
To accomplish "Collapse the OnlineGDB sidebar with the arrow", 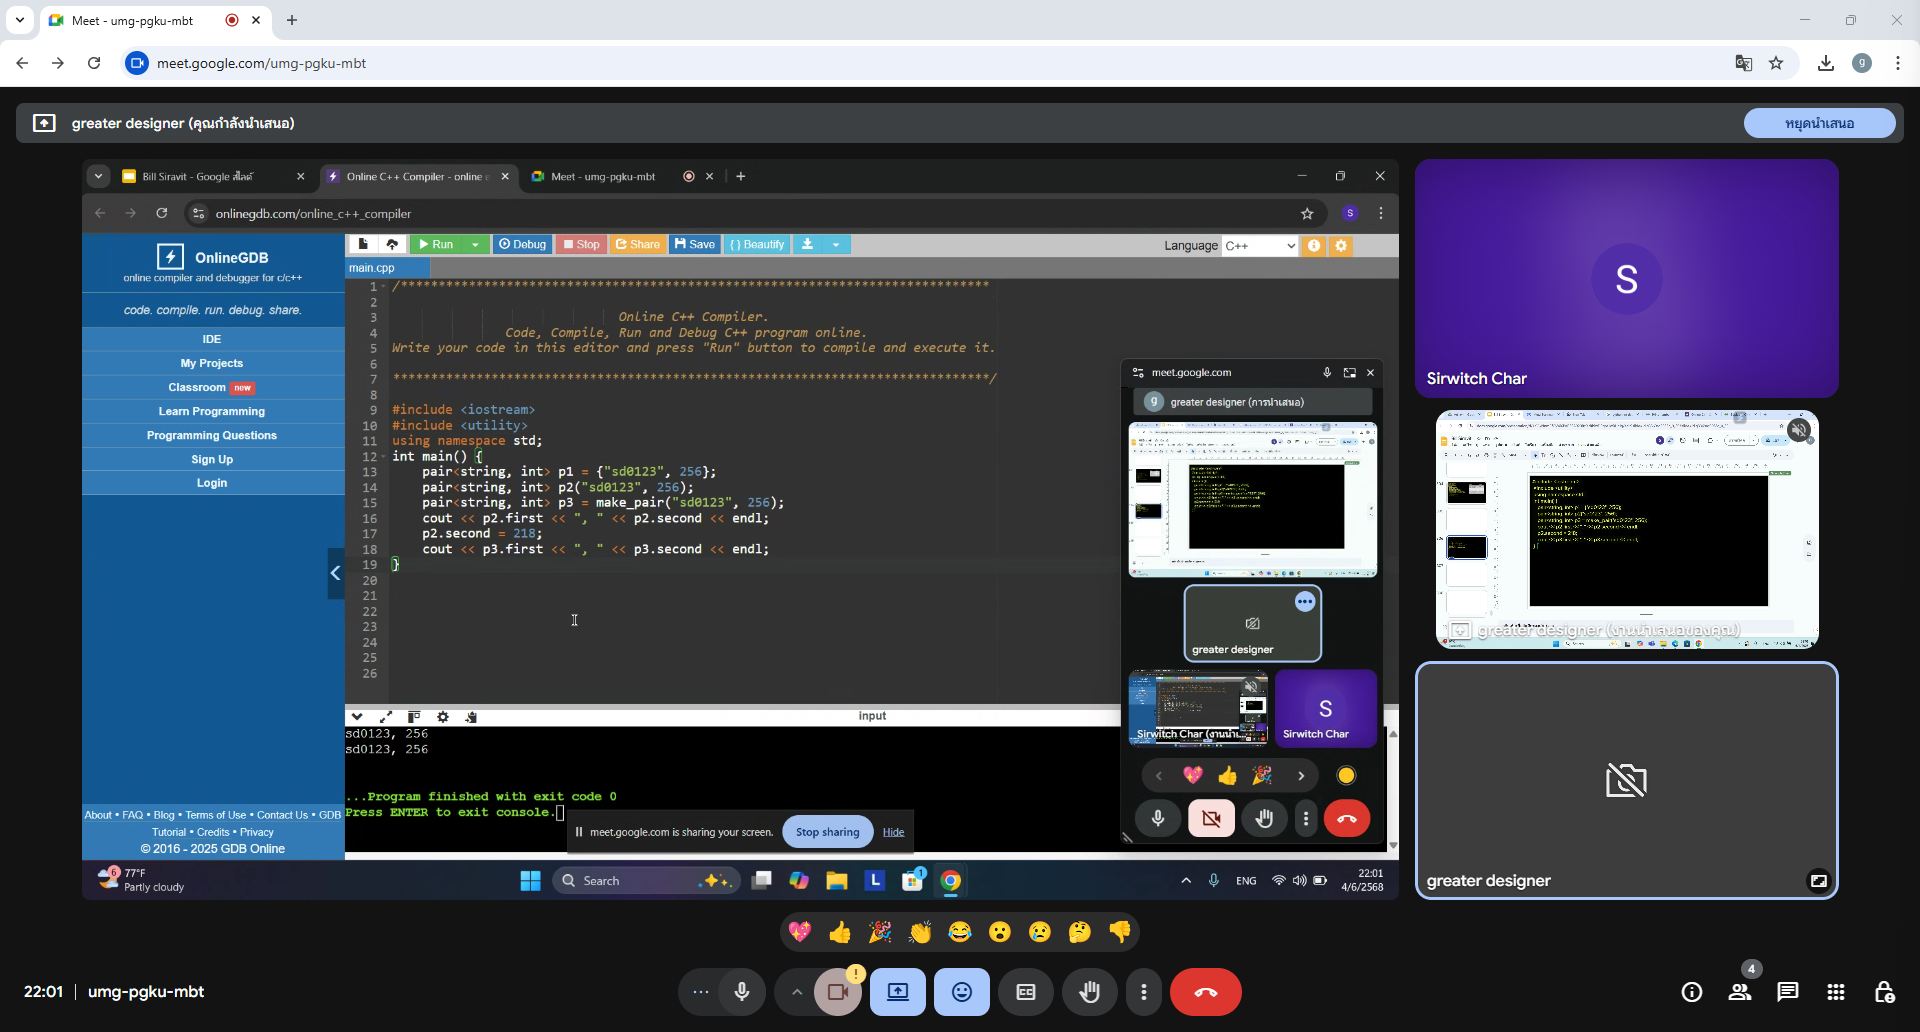I will pyautogui.click(x=336, y=573).
